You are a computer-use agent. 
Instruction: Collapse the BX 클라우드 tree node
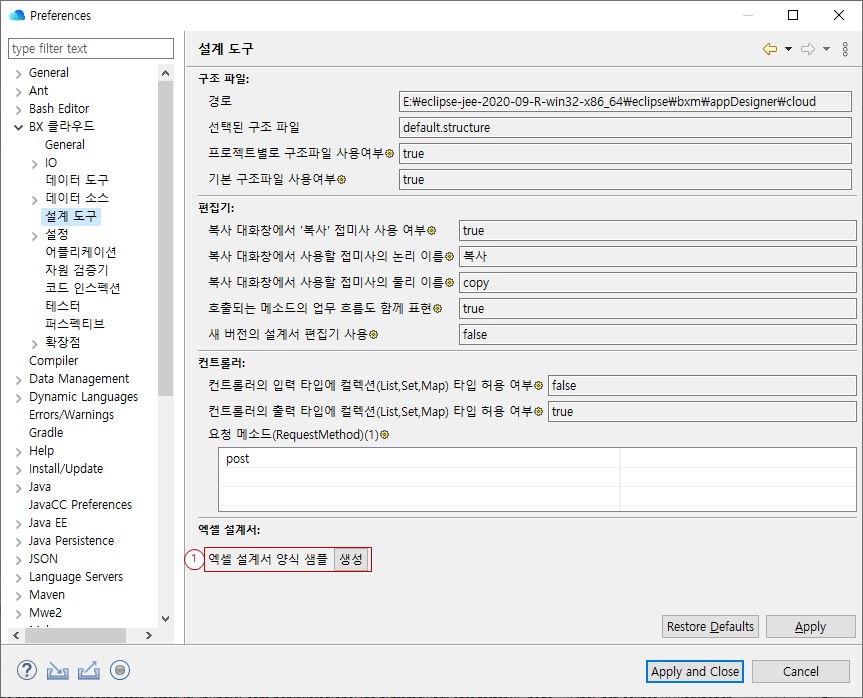(18, 127)
